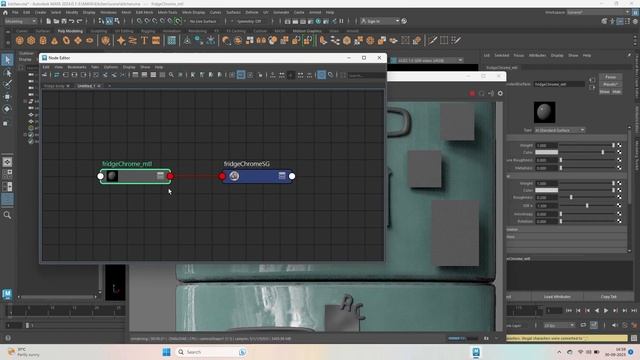The image size is (640, 360).
Task: Open the Mesh Tools menu
Action: point(167,13)
